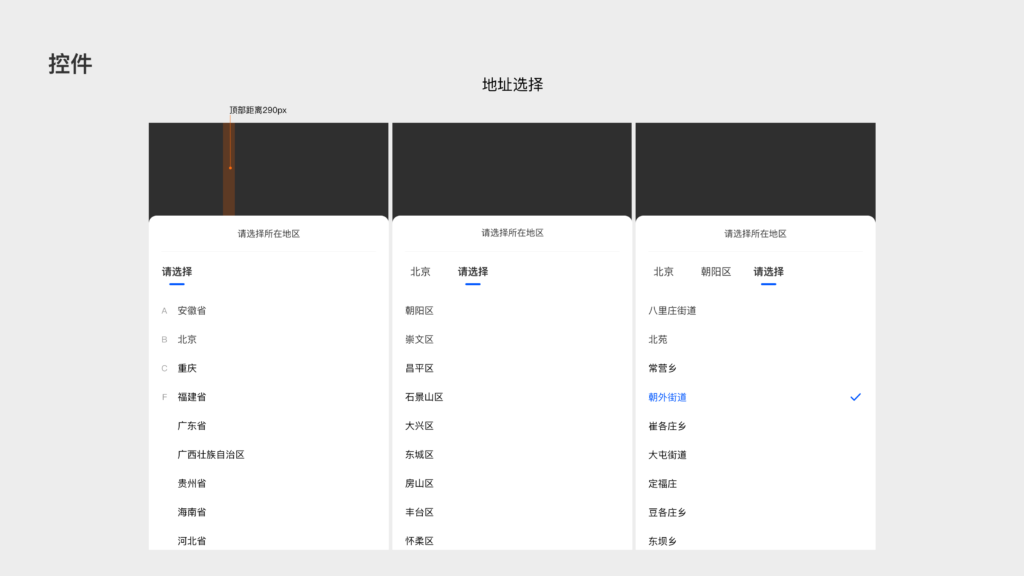Image resolution: width=1024 pixels, height=576 pixels.
Task: Select the highlighted 朝外街道 option
Action: coord(667,397)
